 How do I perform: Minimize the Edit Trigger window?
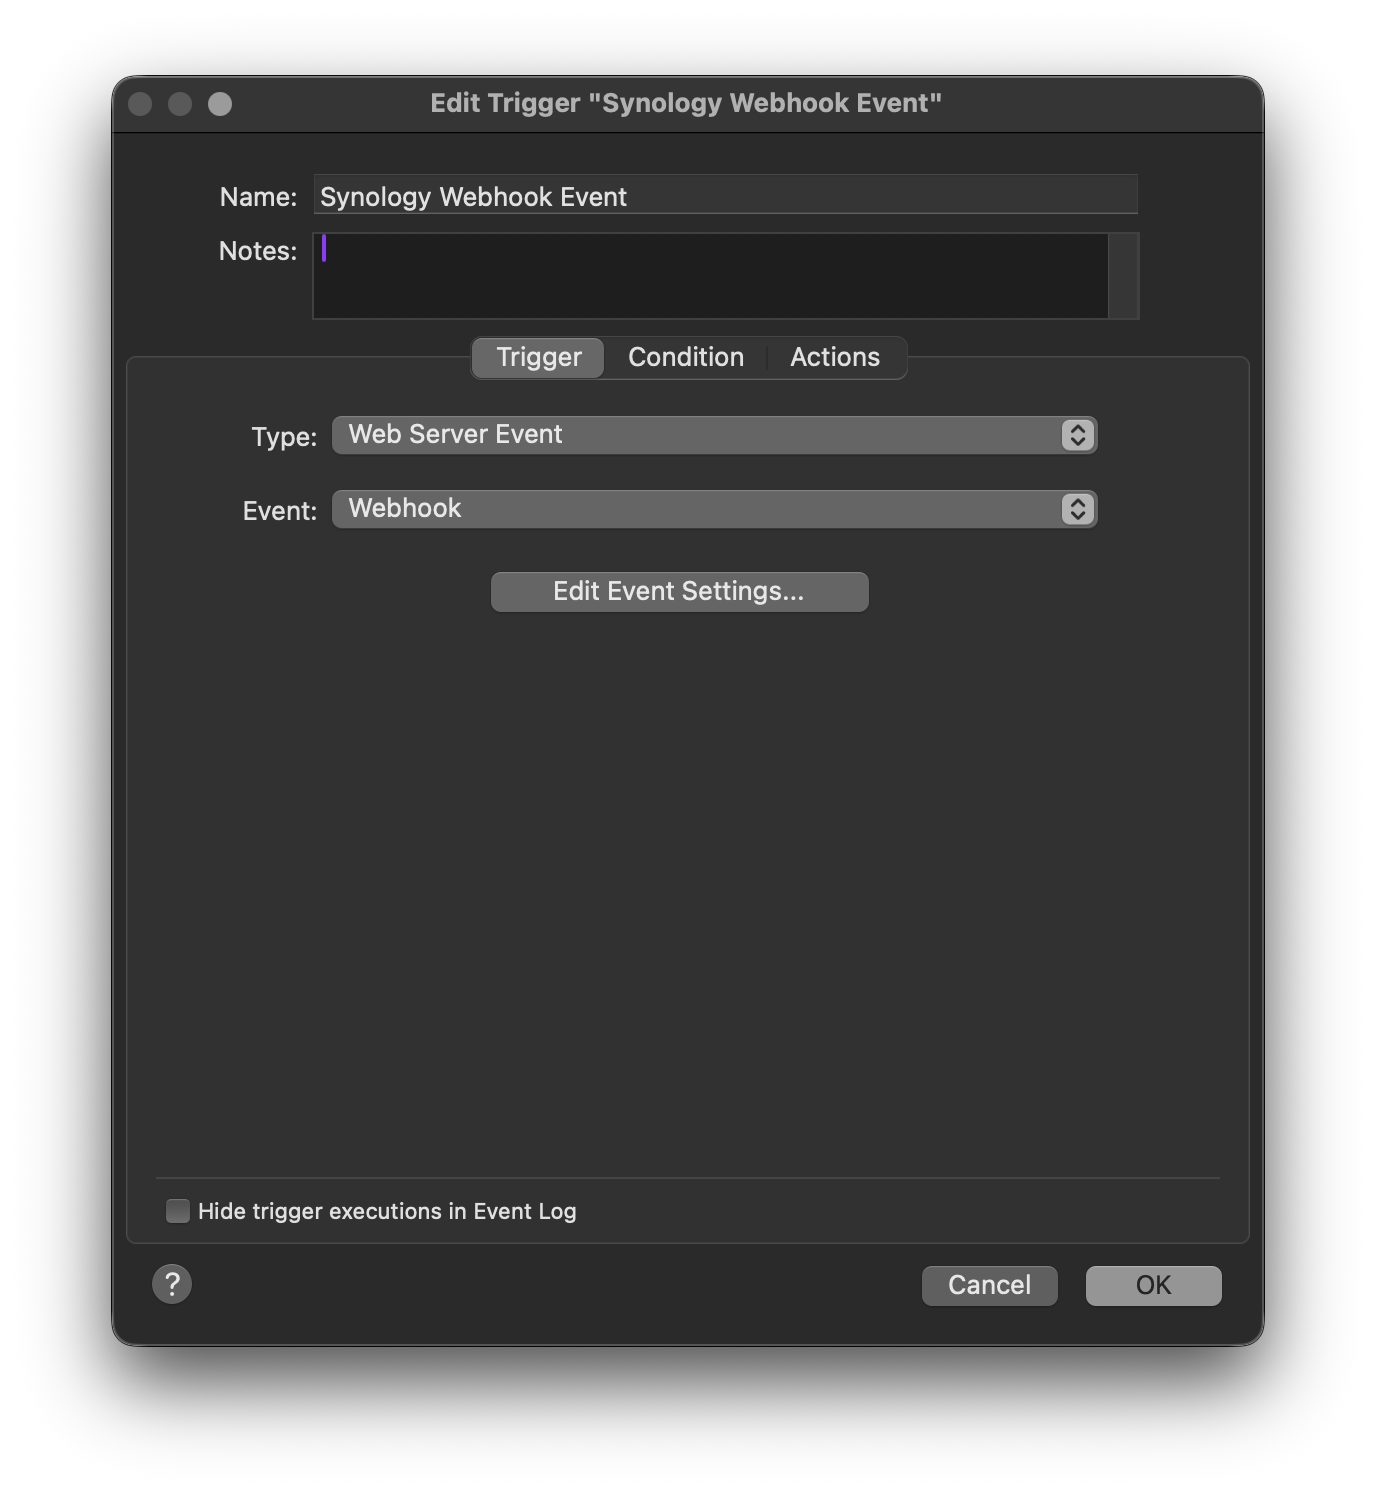(x=180, y=104)
